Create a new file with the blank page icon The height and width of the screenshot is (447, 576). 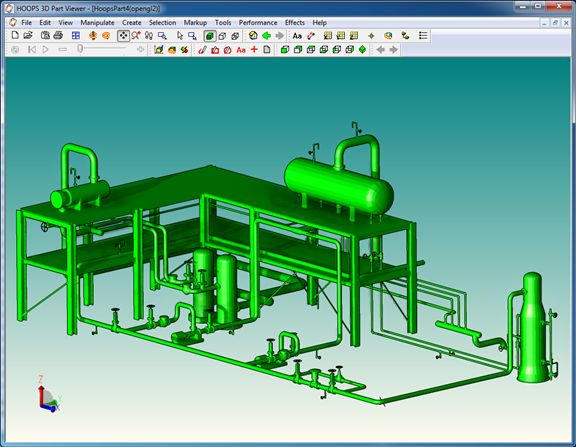[15, 35]
